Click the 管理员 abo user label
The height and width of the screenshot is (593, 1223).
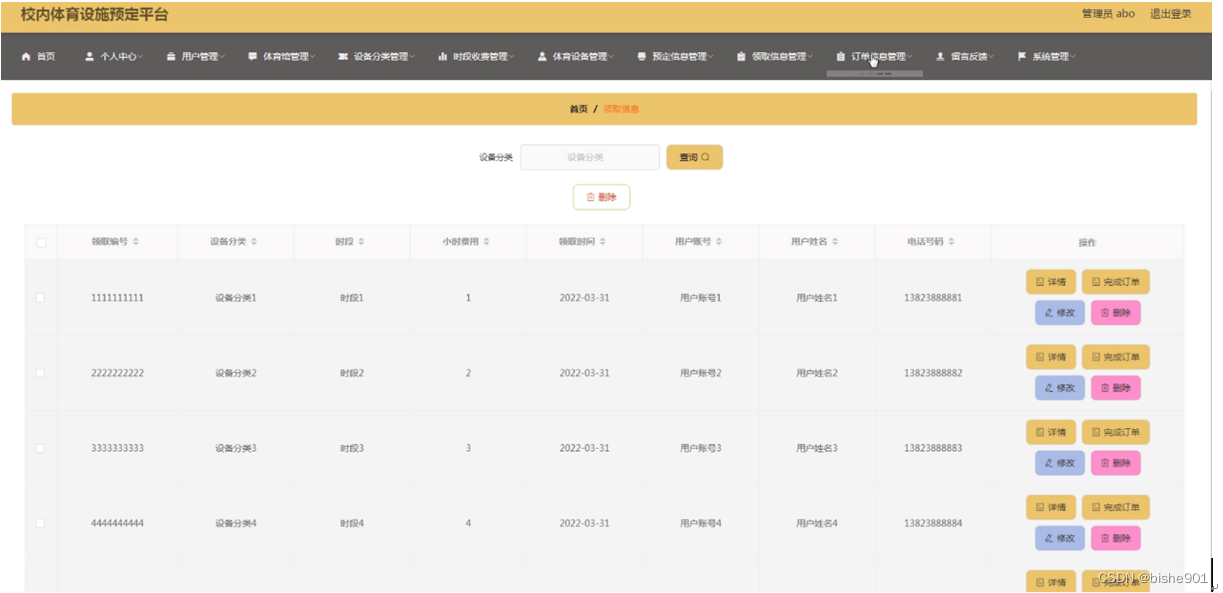1108,14
